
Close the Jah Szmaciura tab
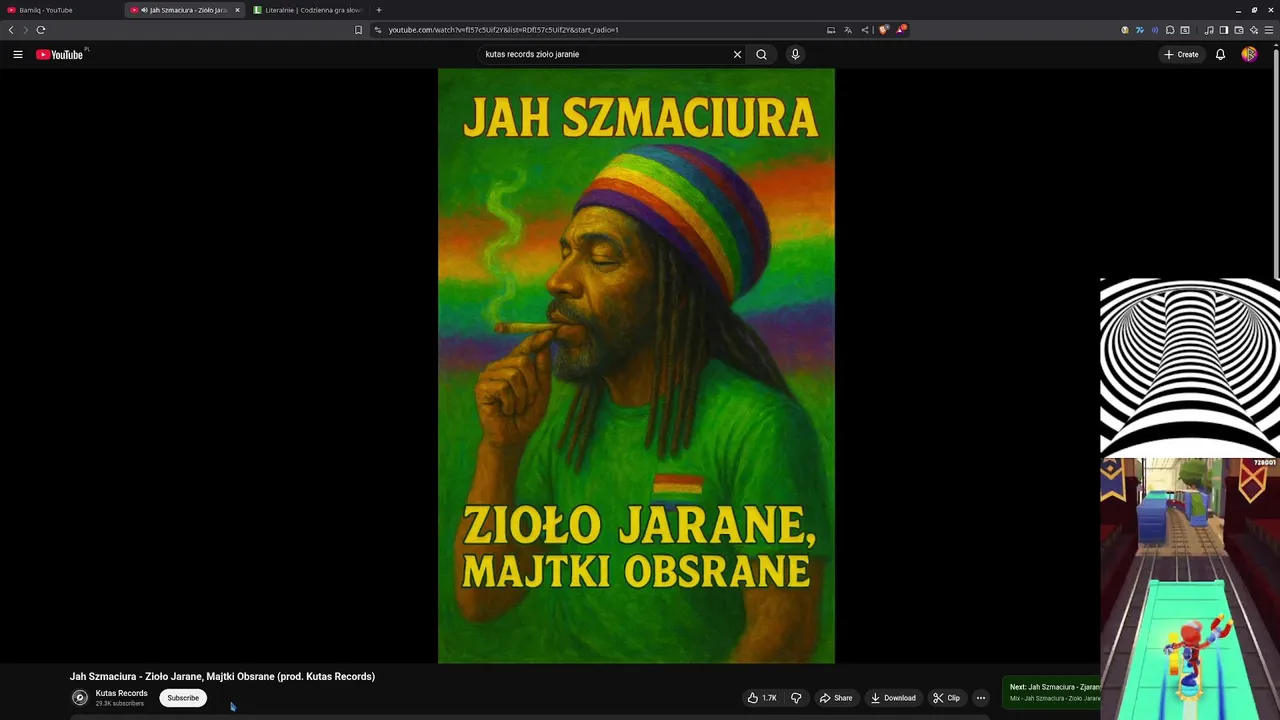coord(237,10)
